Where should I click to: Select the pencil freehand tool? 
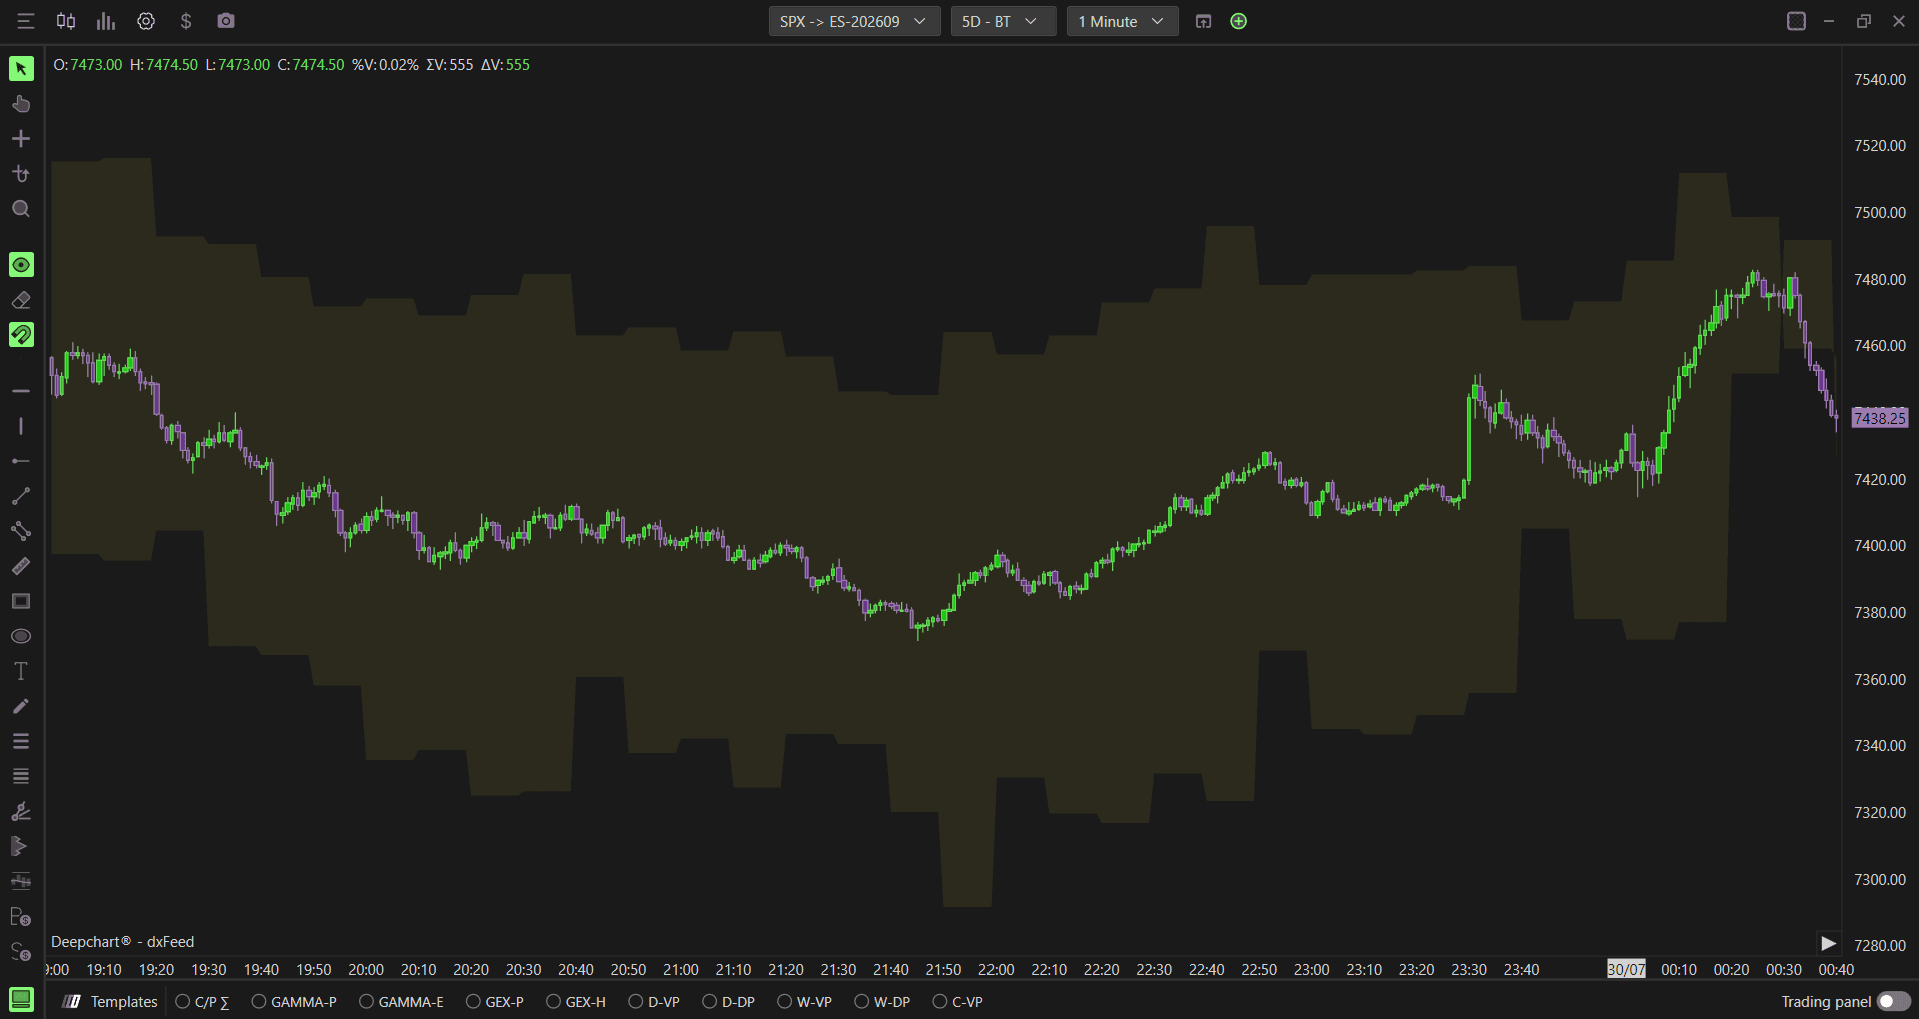click(21, 706)
